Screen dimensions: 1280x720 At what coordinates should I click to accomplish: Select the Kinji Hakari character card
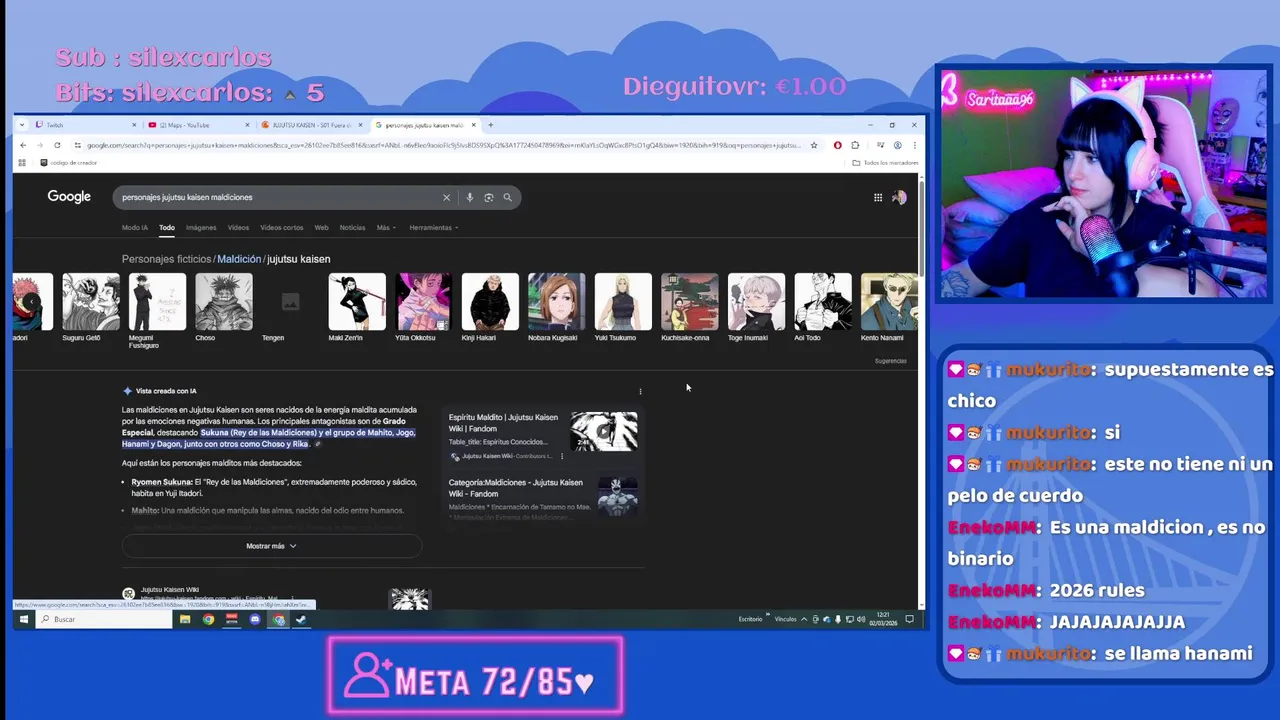[x=490, y=307]
